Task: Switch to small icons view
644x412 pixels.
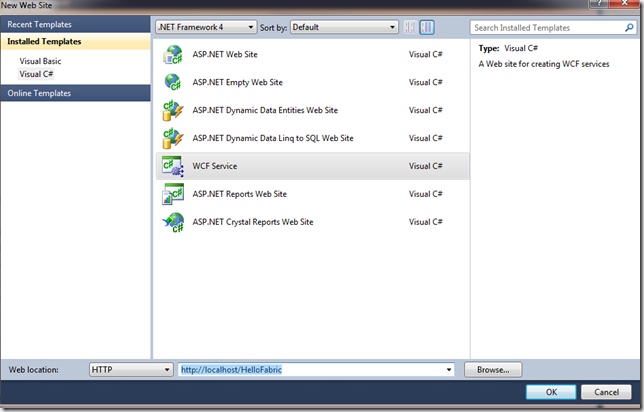Action: tap(410, 28)
